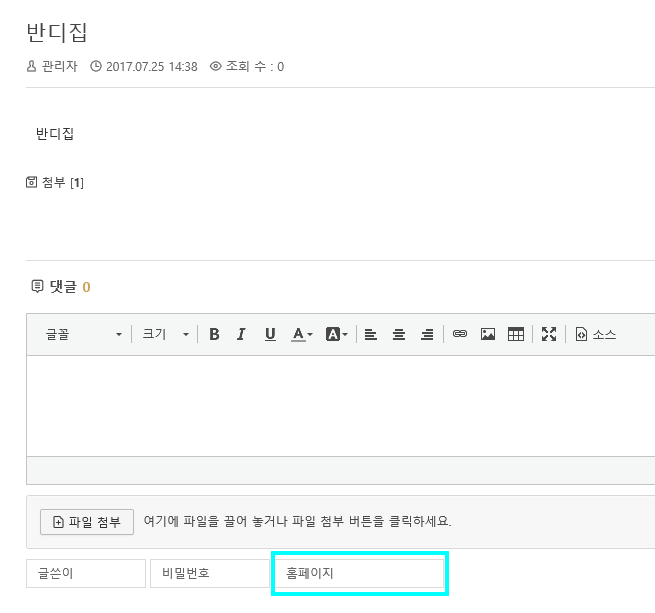Viewport: 655px width, 613px height.
Task: Switch to 소스 source view
Action: click(x=596, y=335)
